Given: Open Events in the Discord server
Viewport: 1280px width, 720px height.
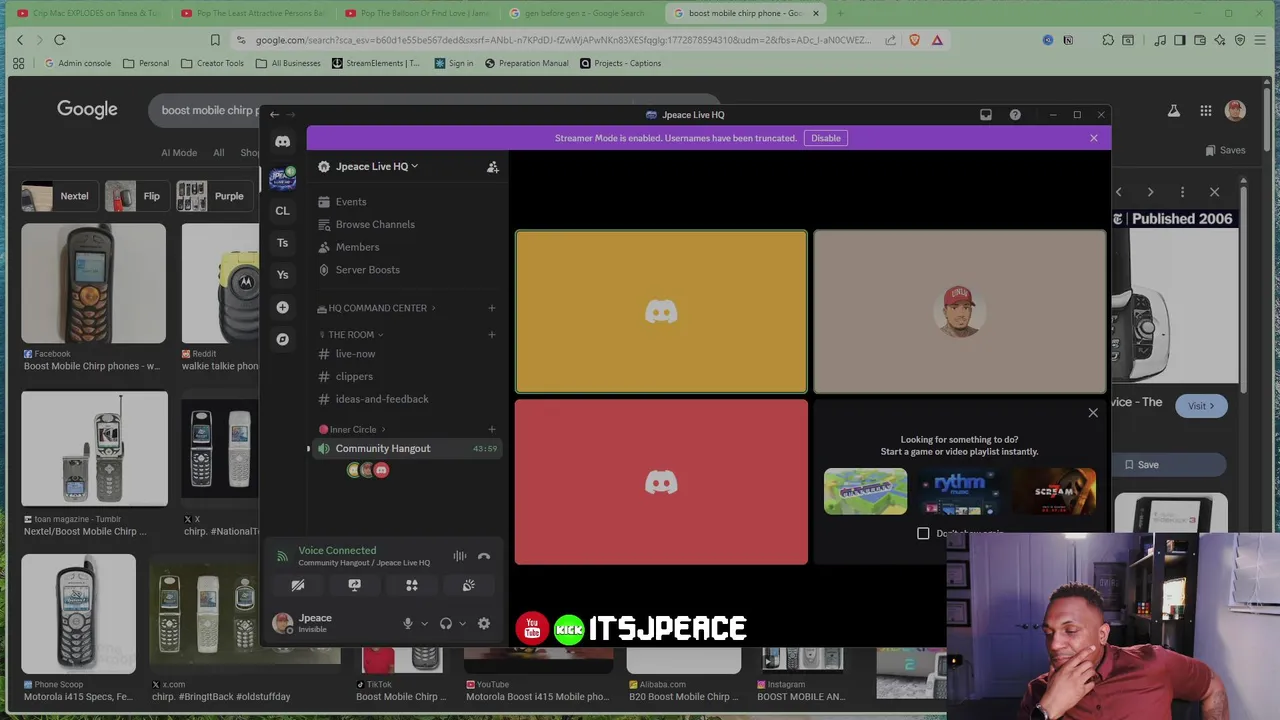Looking at the screenshot, I should [x=405, y=202].
